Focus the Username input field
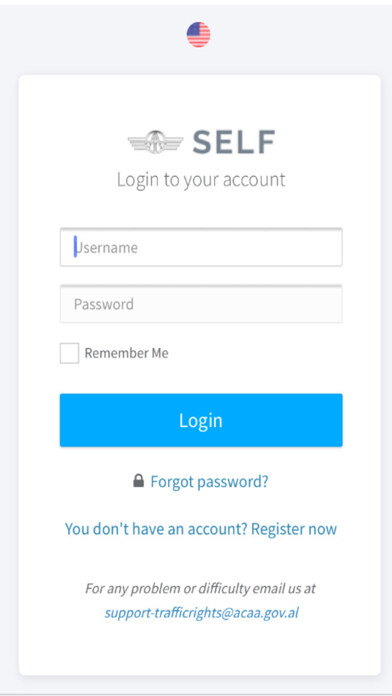The image size is (392, 696). (201, 247)
